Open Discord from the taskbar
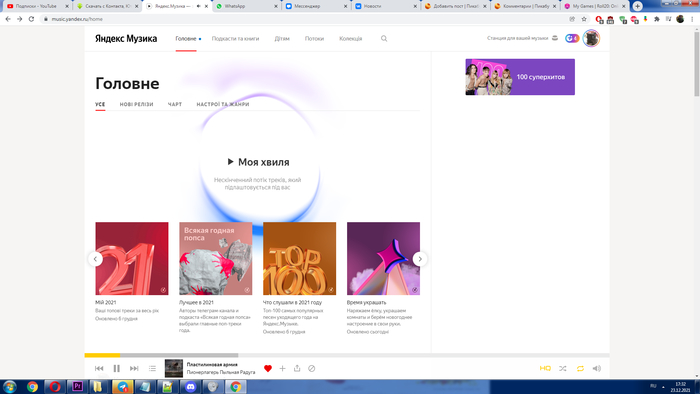 point(191,386)
